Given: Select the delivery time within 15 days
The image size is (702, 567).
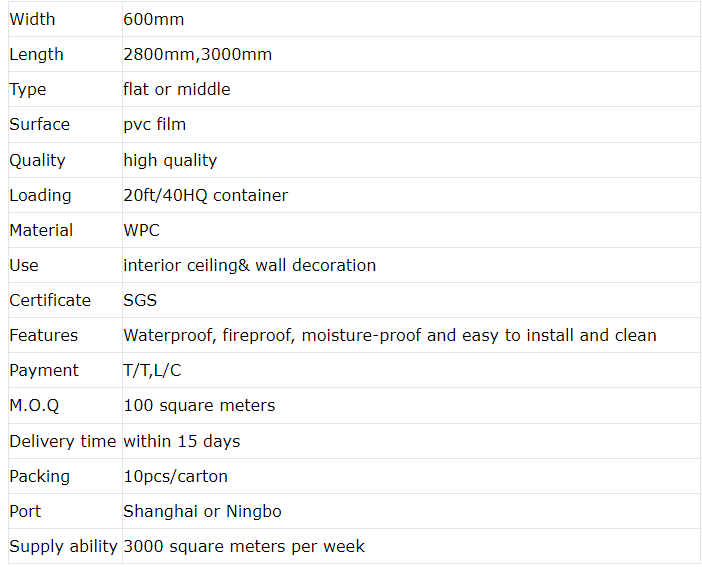Looking at the screenshot, I should click(182, 442).
